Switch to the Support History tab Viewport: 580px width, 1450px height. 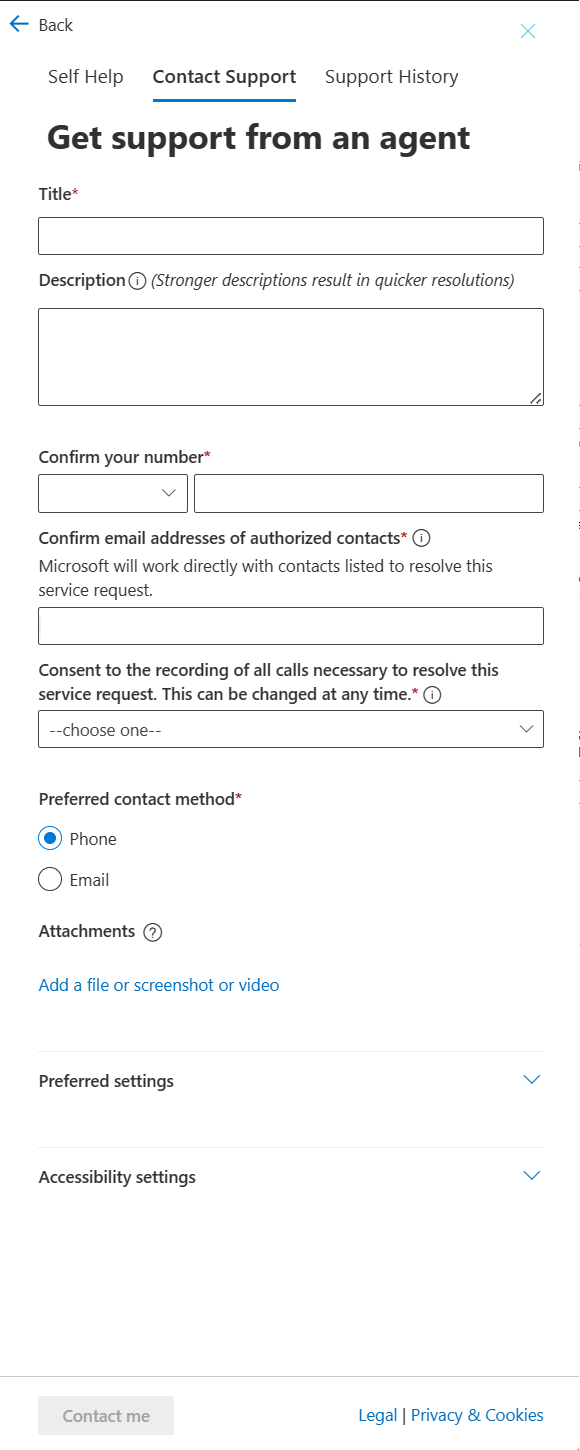coord(392,77)
